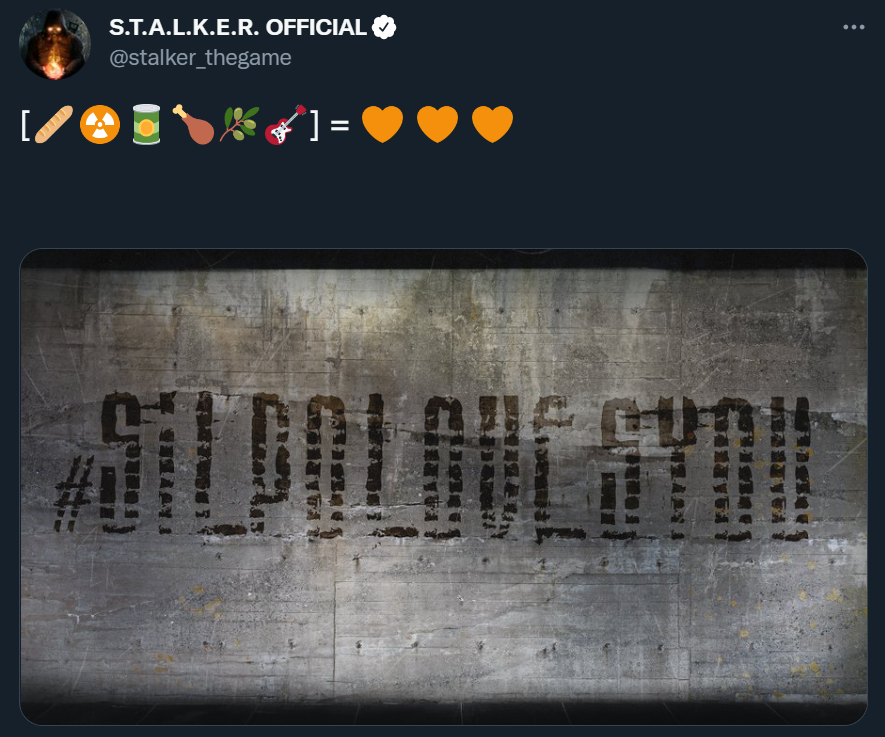
Task: Click the S.T.A.L.K.E.R. OFFICIAL display name
Action: coord(238,27)
